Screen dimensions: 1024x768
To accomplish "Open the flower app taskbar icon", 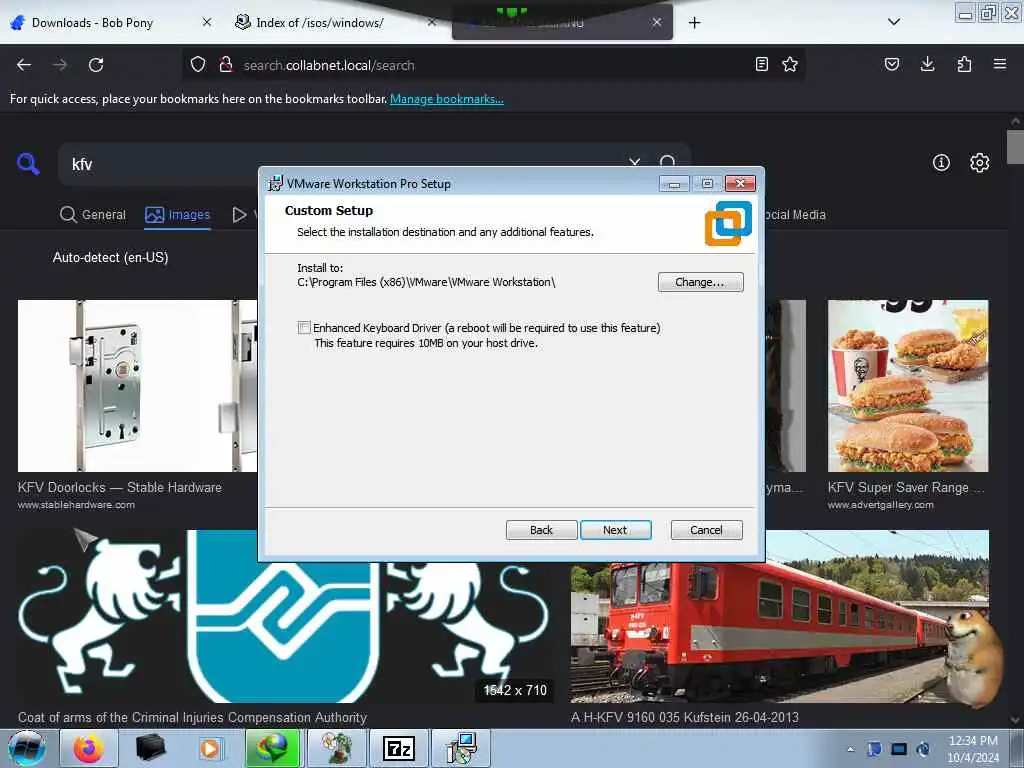I will (x=336, y=748).
